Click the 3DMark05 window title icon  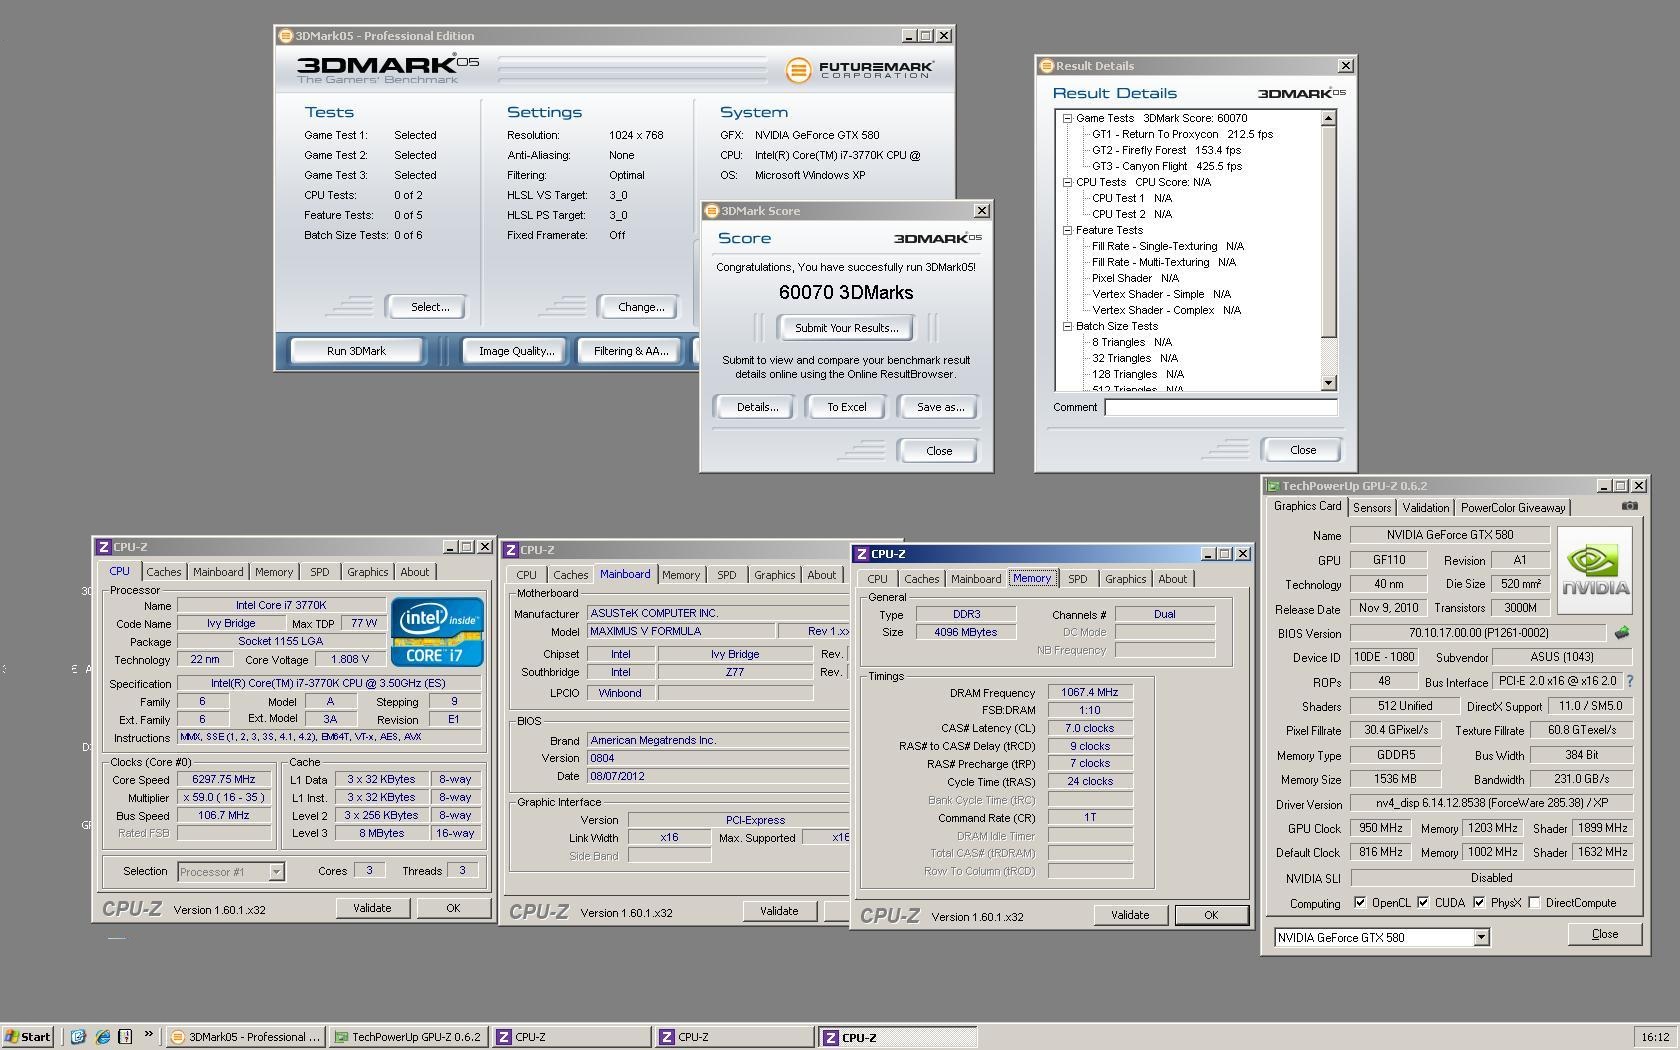pos(285,35)
